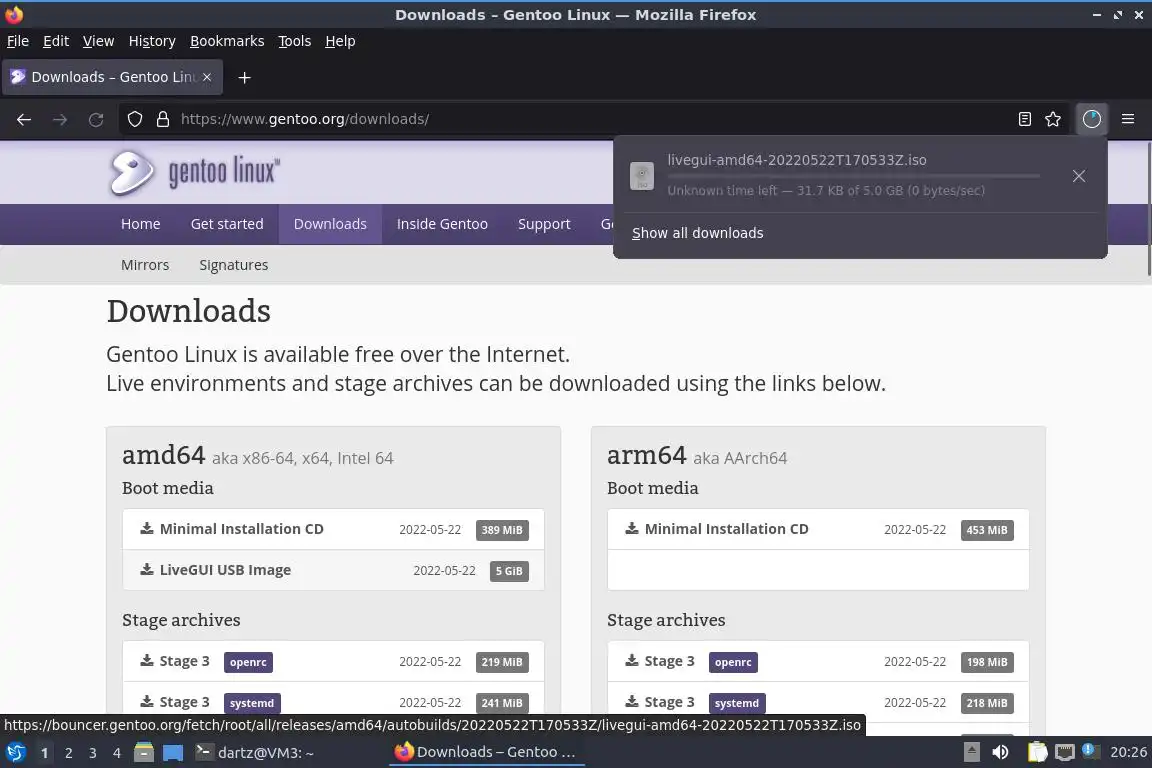Click LiveGUI USB Image download icon
Screen dimensions: 1152x768
pyautogui.click(x=147, y=570)
